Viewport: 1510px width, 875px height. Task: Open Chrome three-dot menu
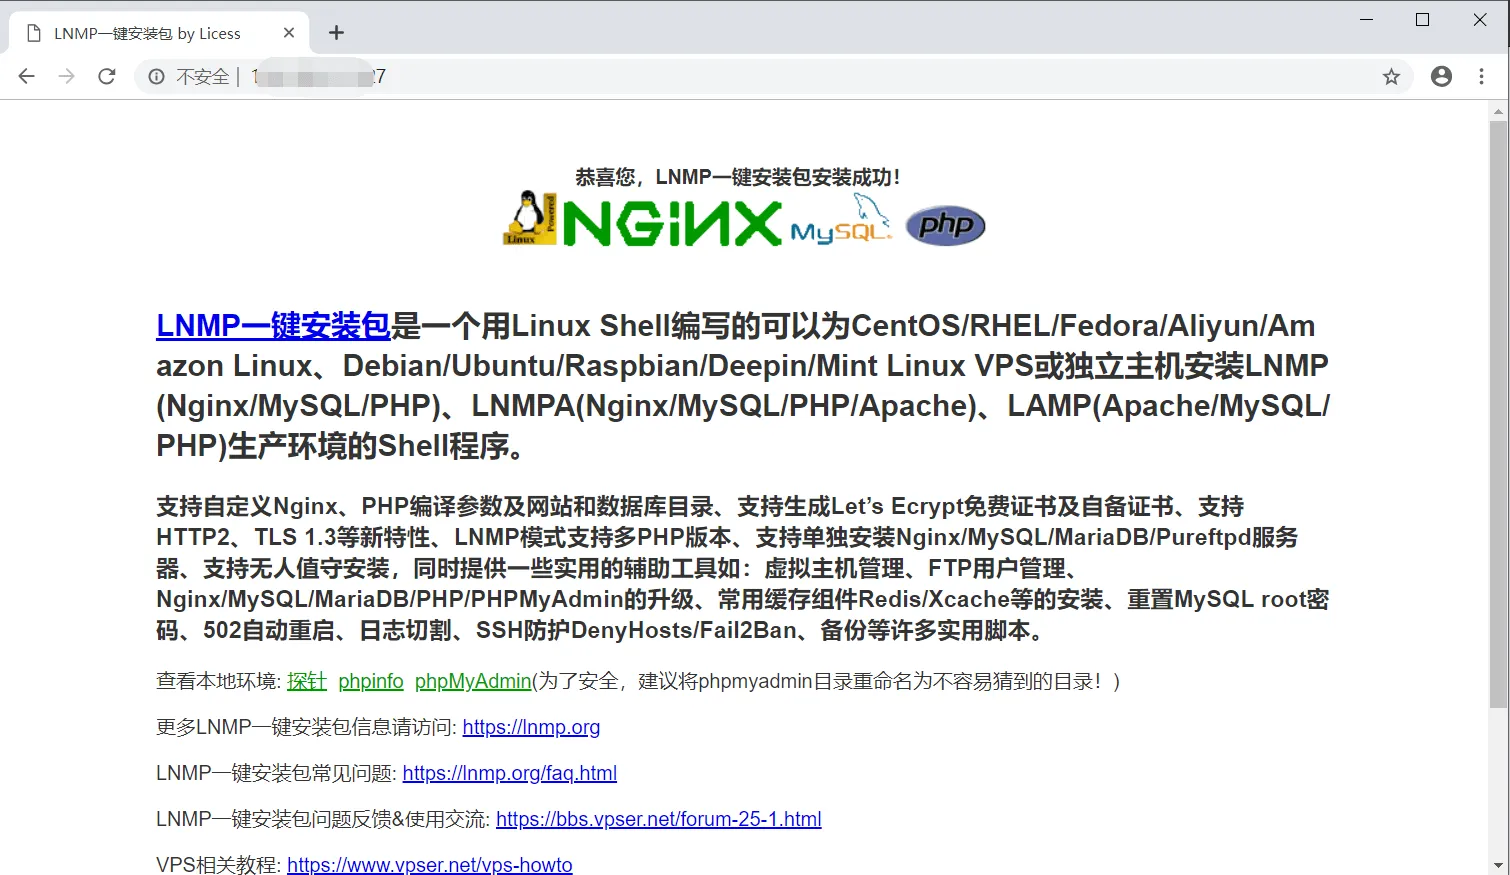pos(1481,77)
